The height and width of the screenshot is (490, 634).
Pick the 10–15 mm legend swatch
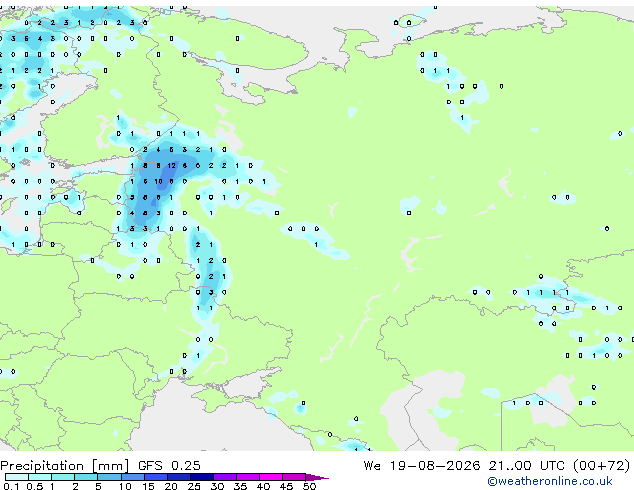pyautogui.click(x=132, y=477)
